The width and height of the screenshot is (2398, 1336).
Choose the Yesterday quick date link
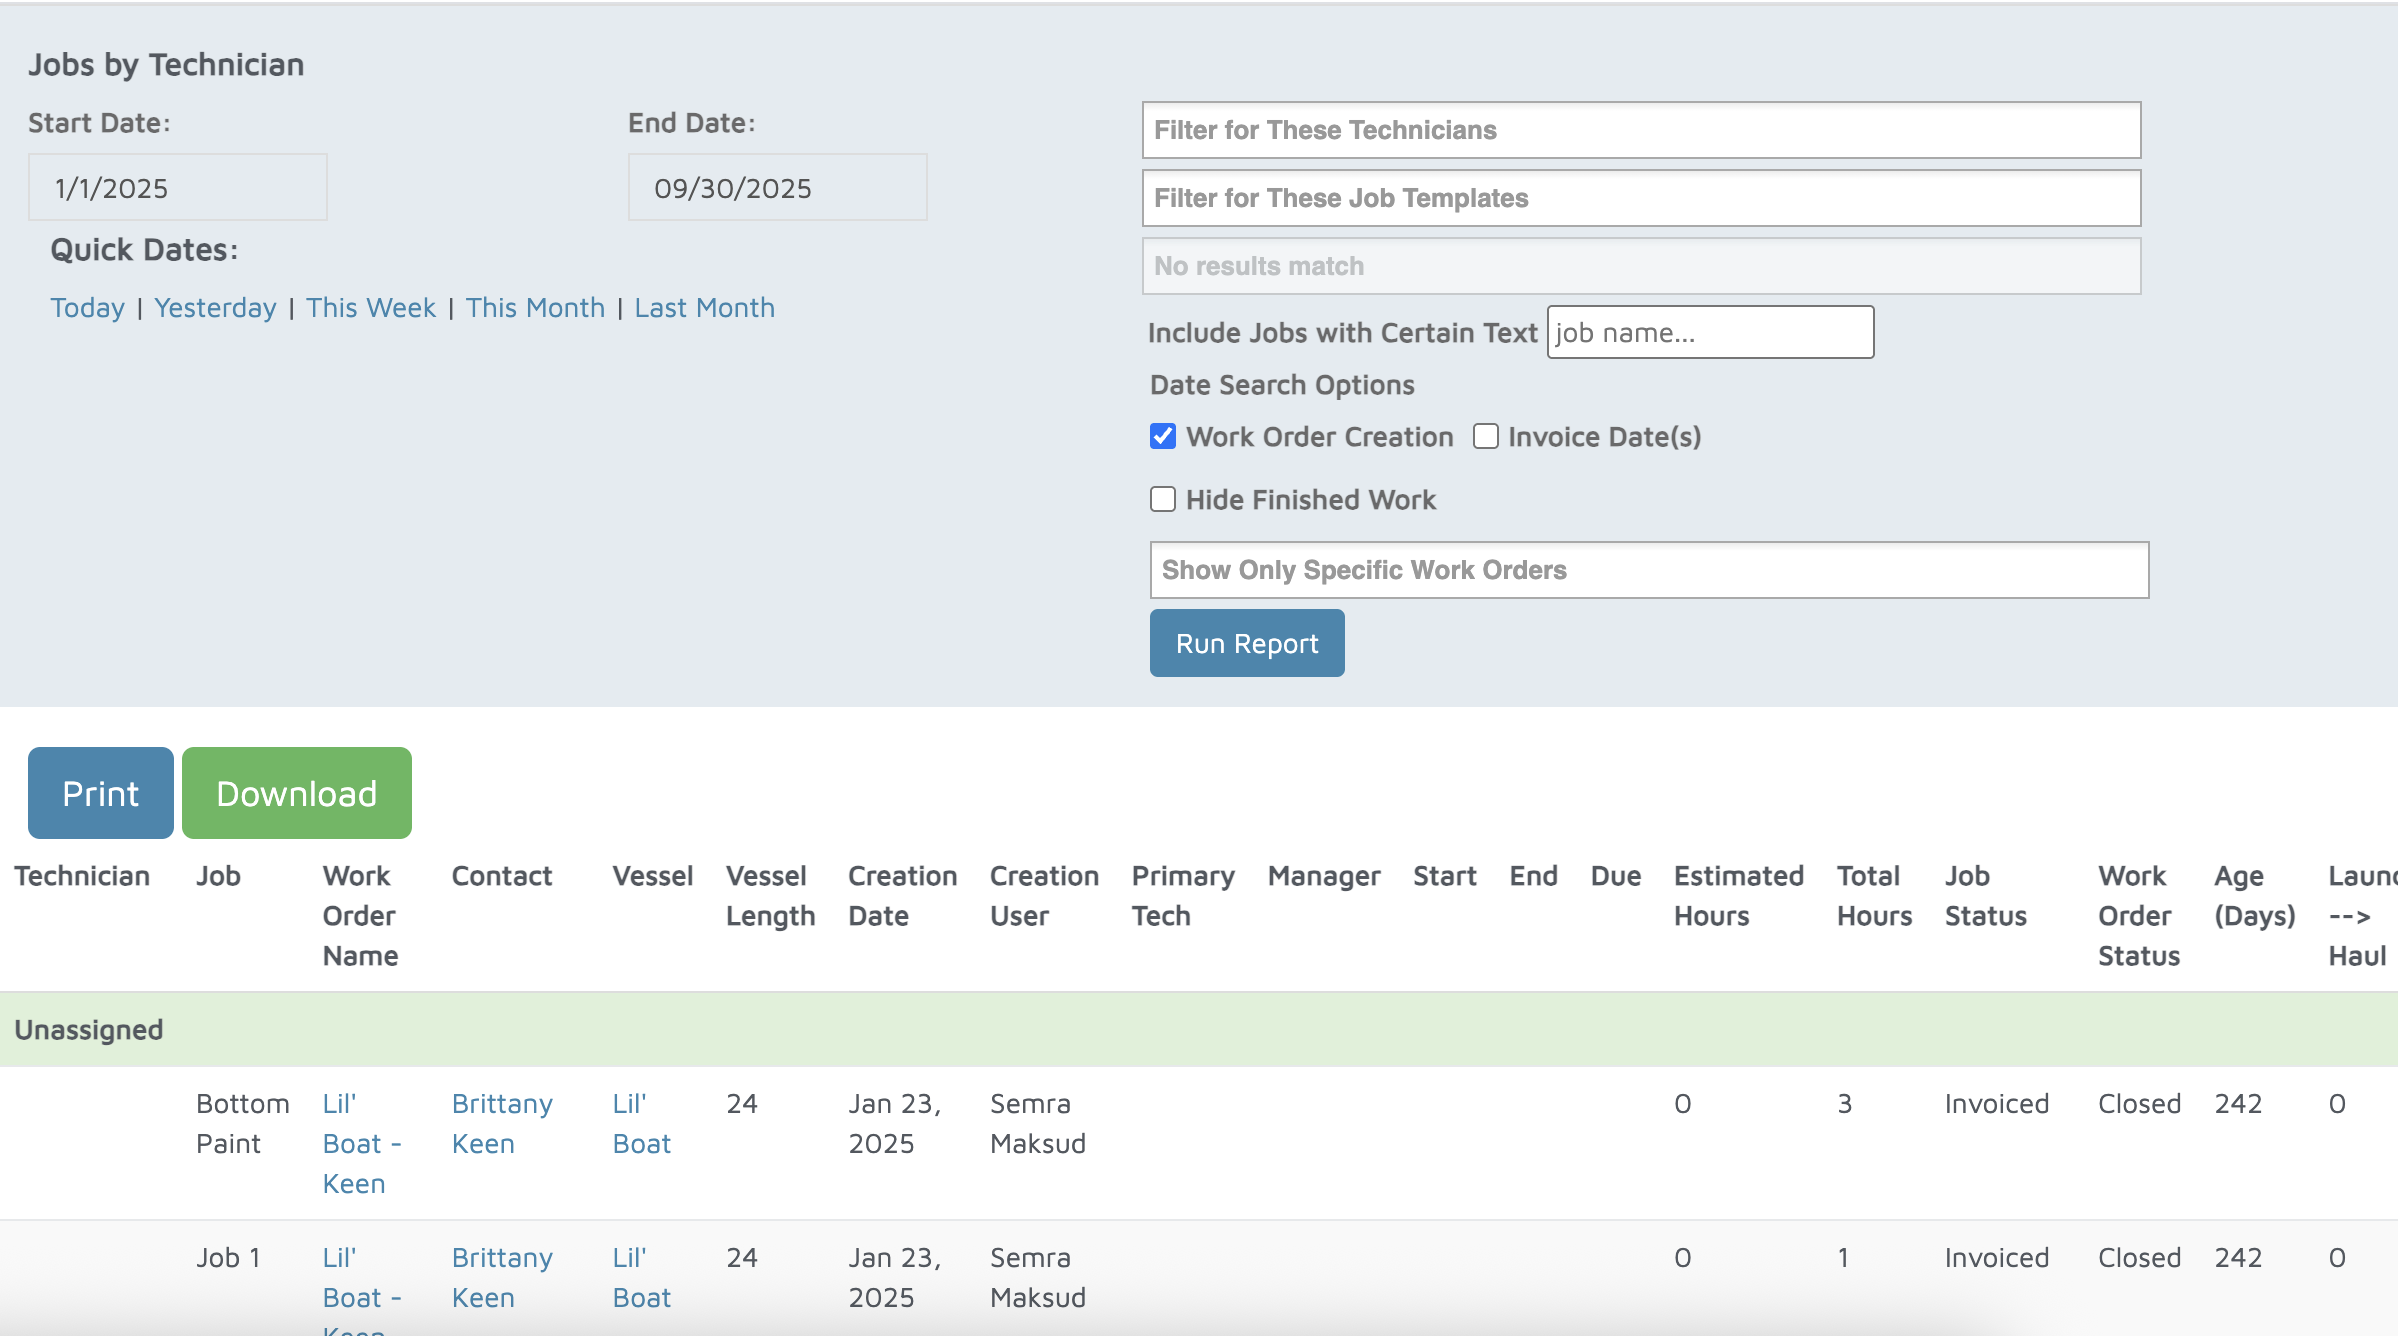(x=215, y=308)
